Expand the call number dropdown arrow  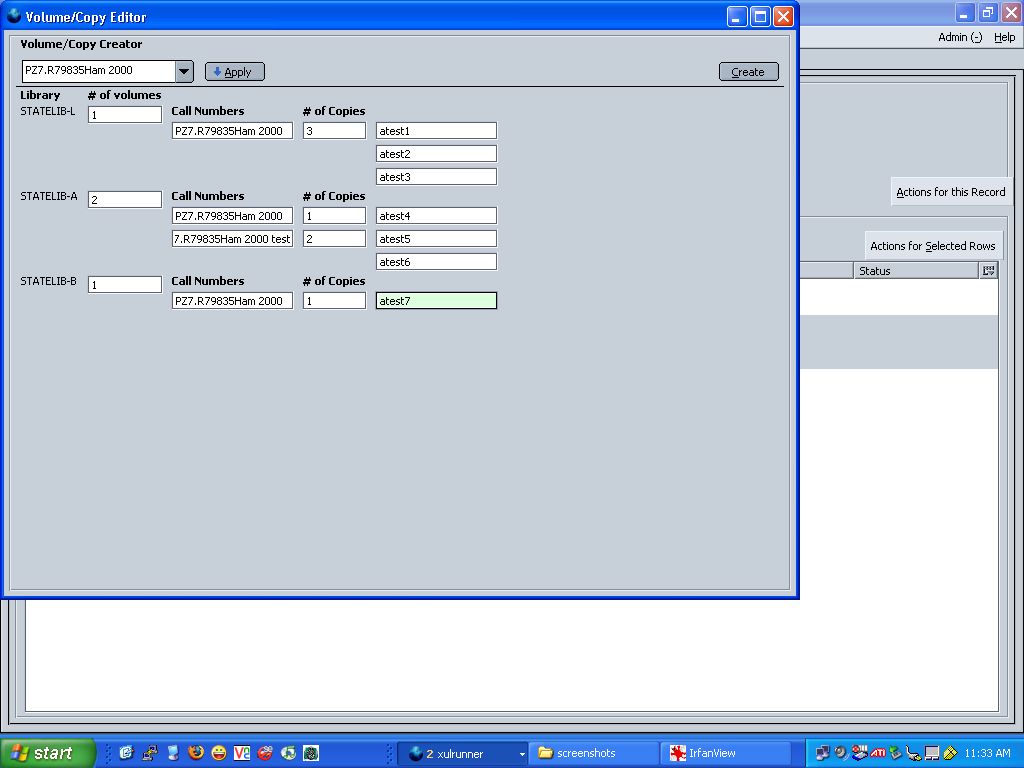184,71
